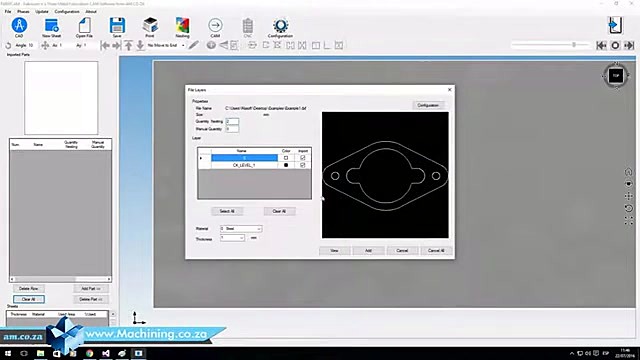The width and height of the screenshot is (640, 360).
Task: Open the About menu
Action: pos(91,11)
